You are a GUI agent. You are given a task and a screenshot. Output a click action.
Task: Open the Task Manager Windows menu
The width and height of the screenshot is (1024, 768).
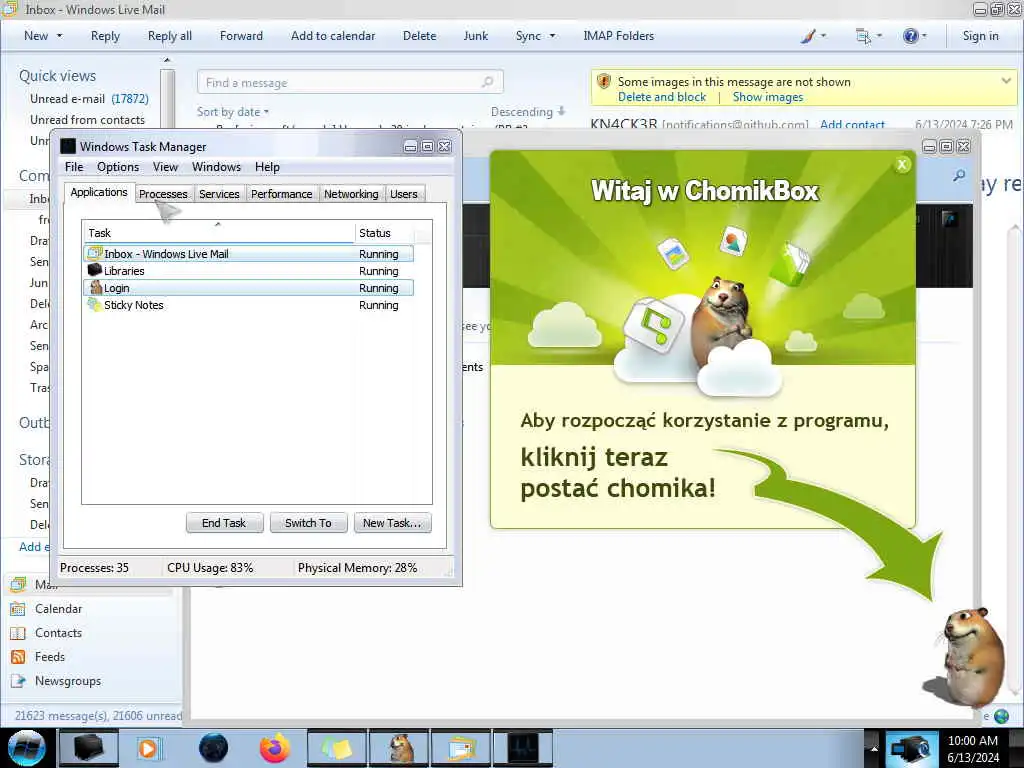pos(216,167)
